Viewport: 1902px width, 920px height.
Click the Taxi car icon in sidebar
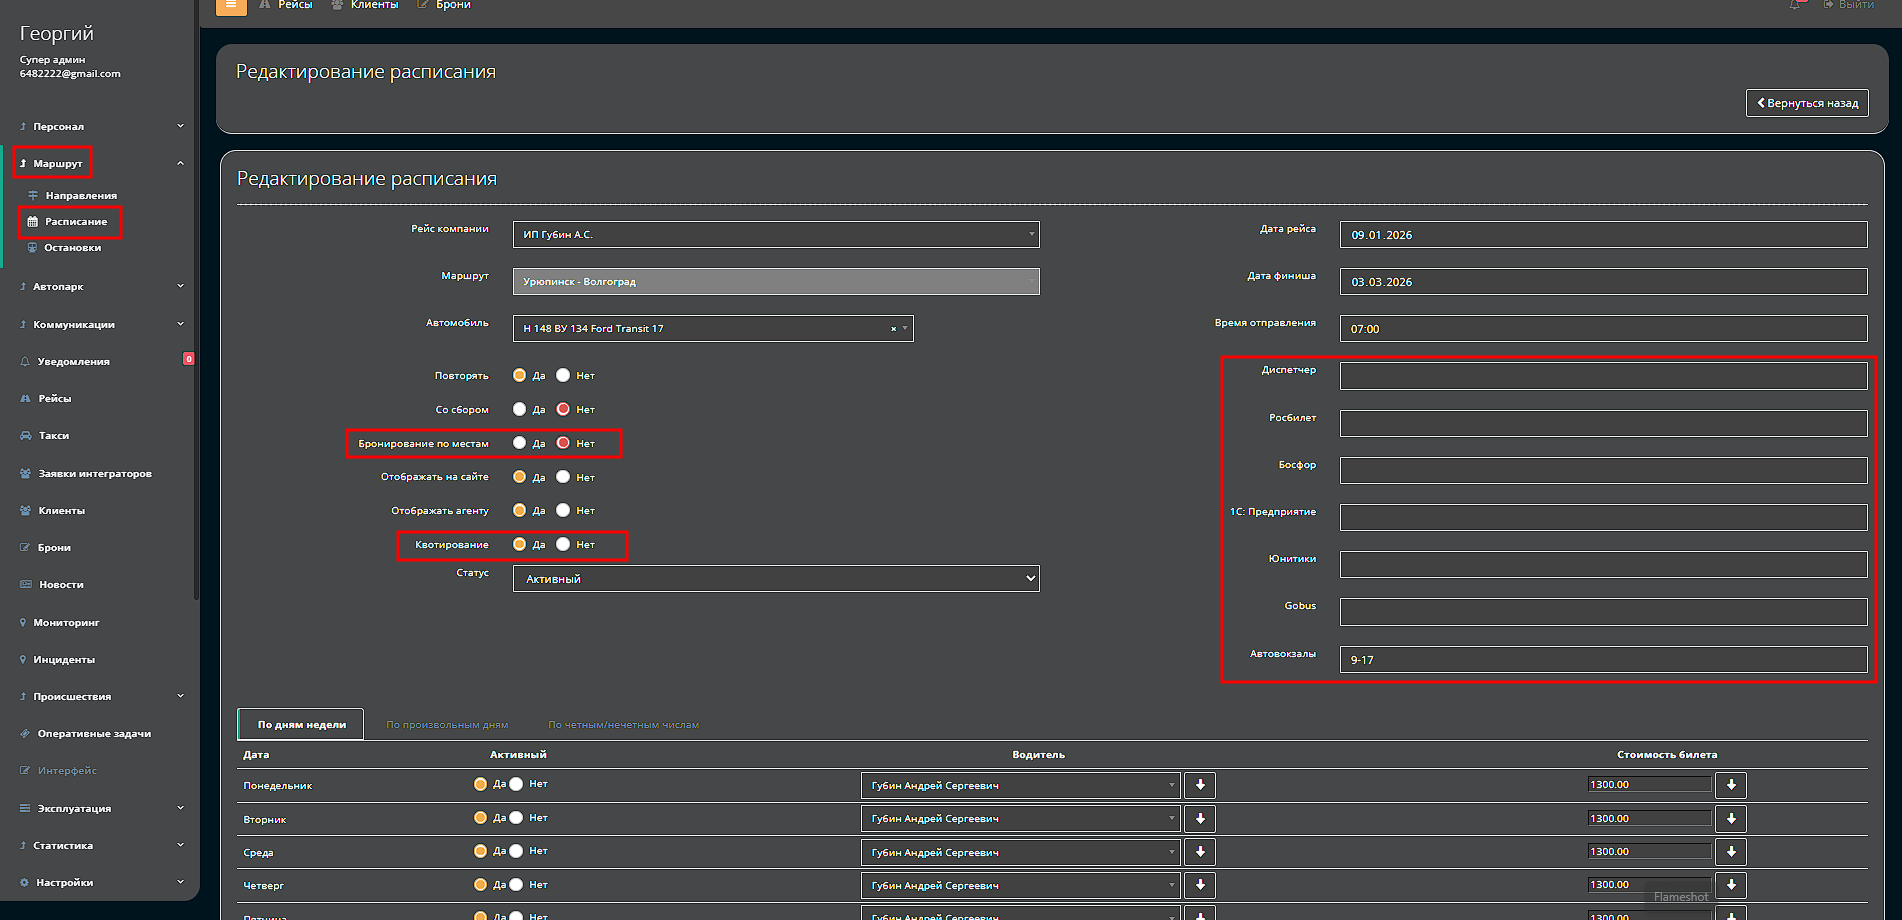[25, 436]
